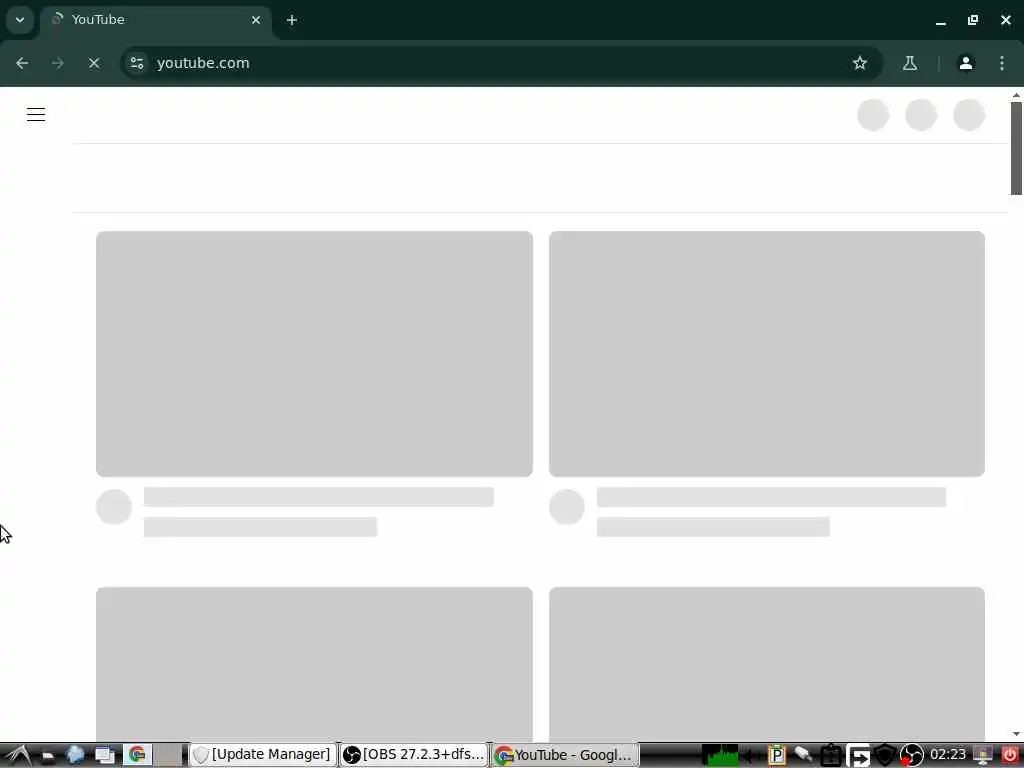This screenshot has width=1024, height=768.
Task: Switch to OBS 27.2.3 taskbar window
Action: pos(414,755)
